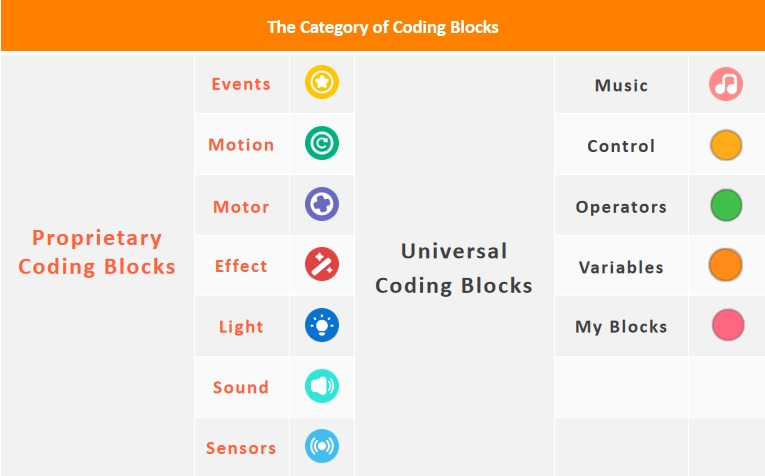Select the orange Control color circle
Screen dimensions: 765x476
(726, 145)
